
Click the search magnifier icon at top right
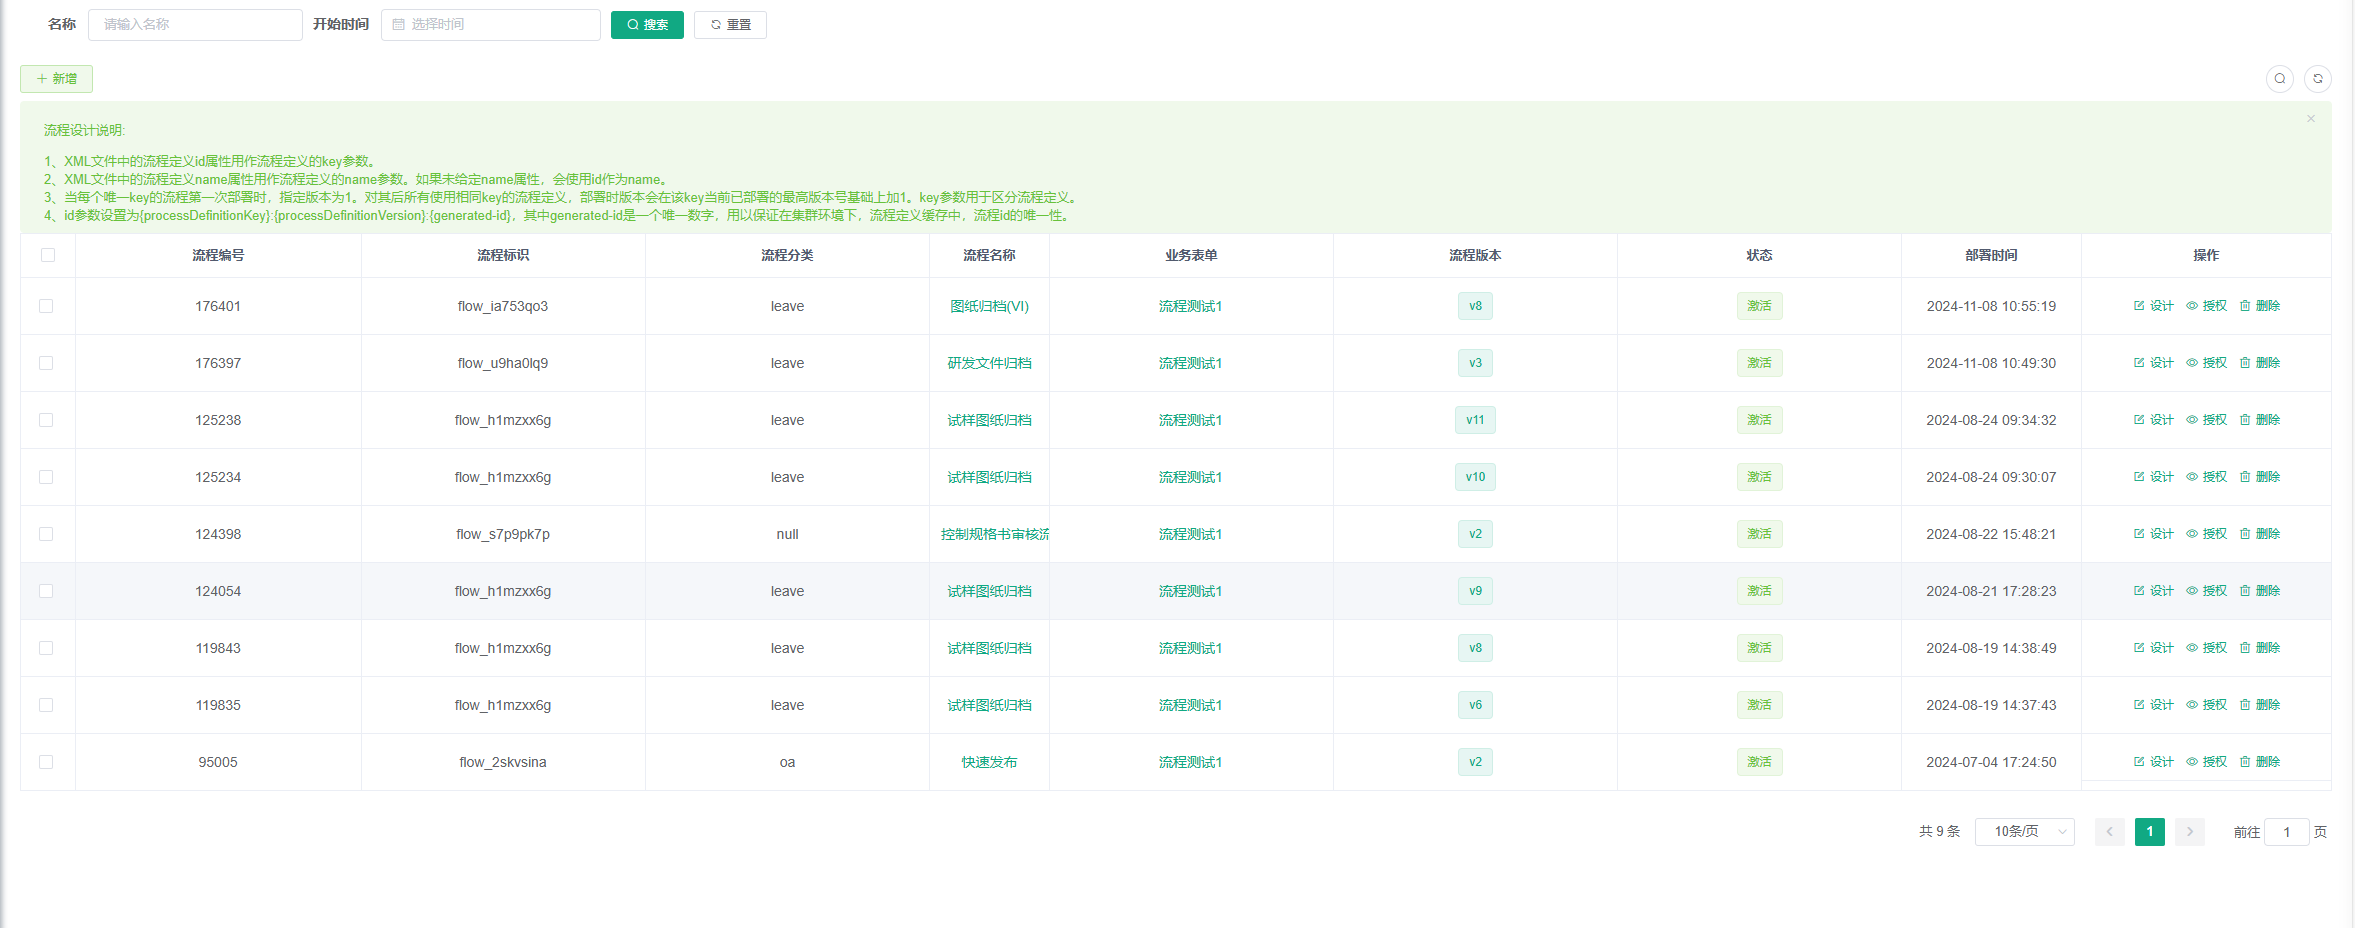click(2279, 79)
